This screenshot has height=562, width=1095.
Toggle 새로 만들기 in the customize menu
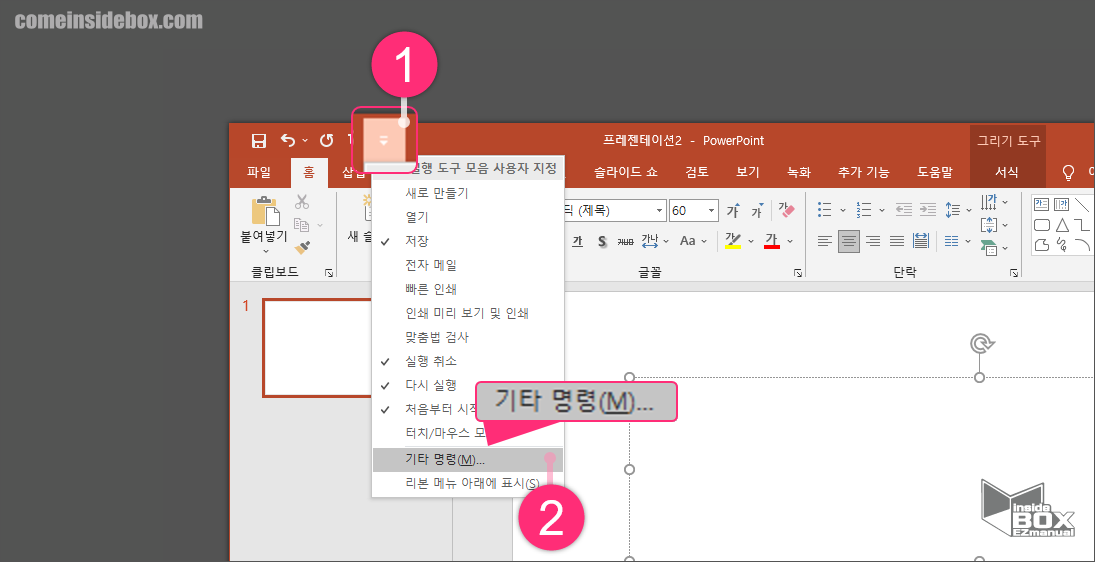tap(467, 193)
